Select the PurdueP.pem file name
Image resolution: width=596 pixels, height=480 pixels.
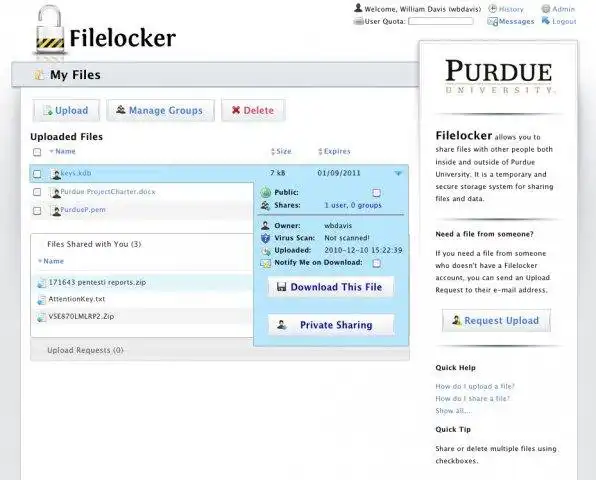click(x=83, y=210)
